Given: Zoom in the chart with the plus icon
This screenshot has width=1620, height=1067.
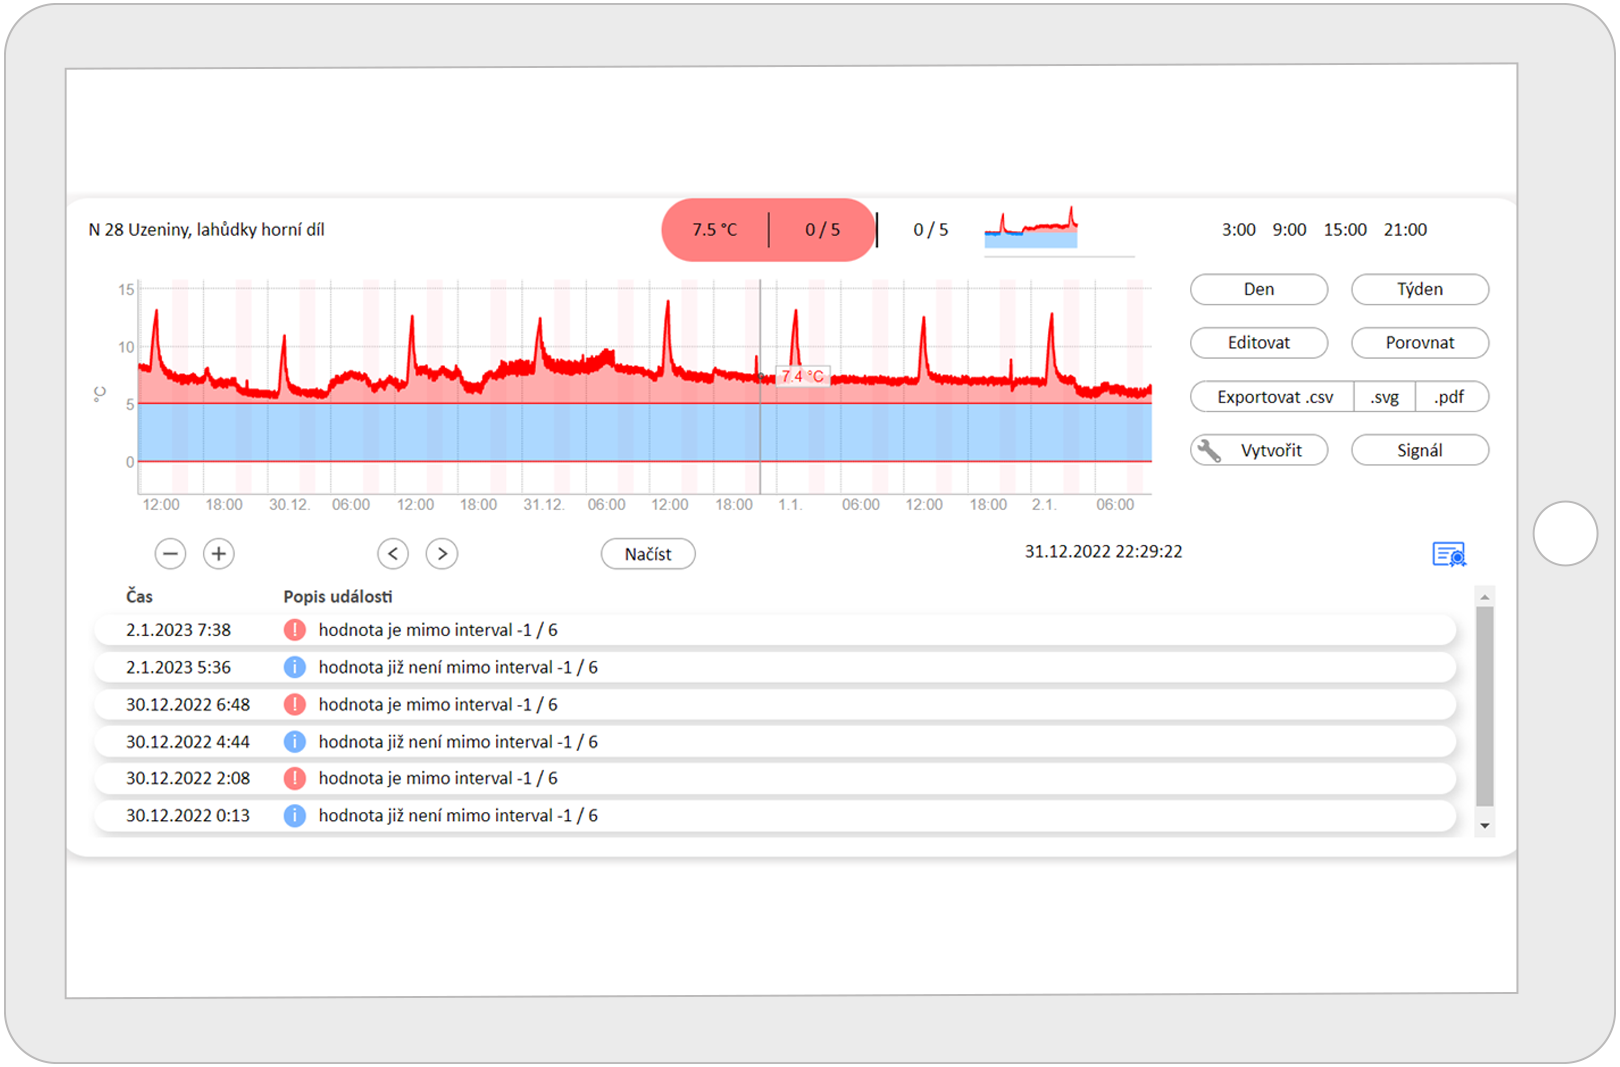Looking at the screenshot, I should click(x=218, y=553).
